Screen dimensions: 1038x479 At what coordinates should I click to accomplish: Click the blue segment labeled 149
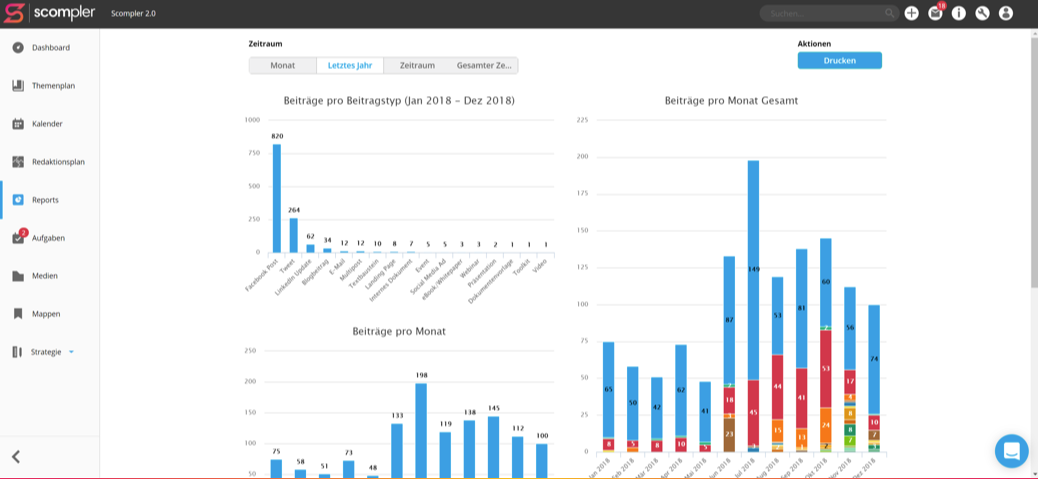753,270
